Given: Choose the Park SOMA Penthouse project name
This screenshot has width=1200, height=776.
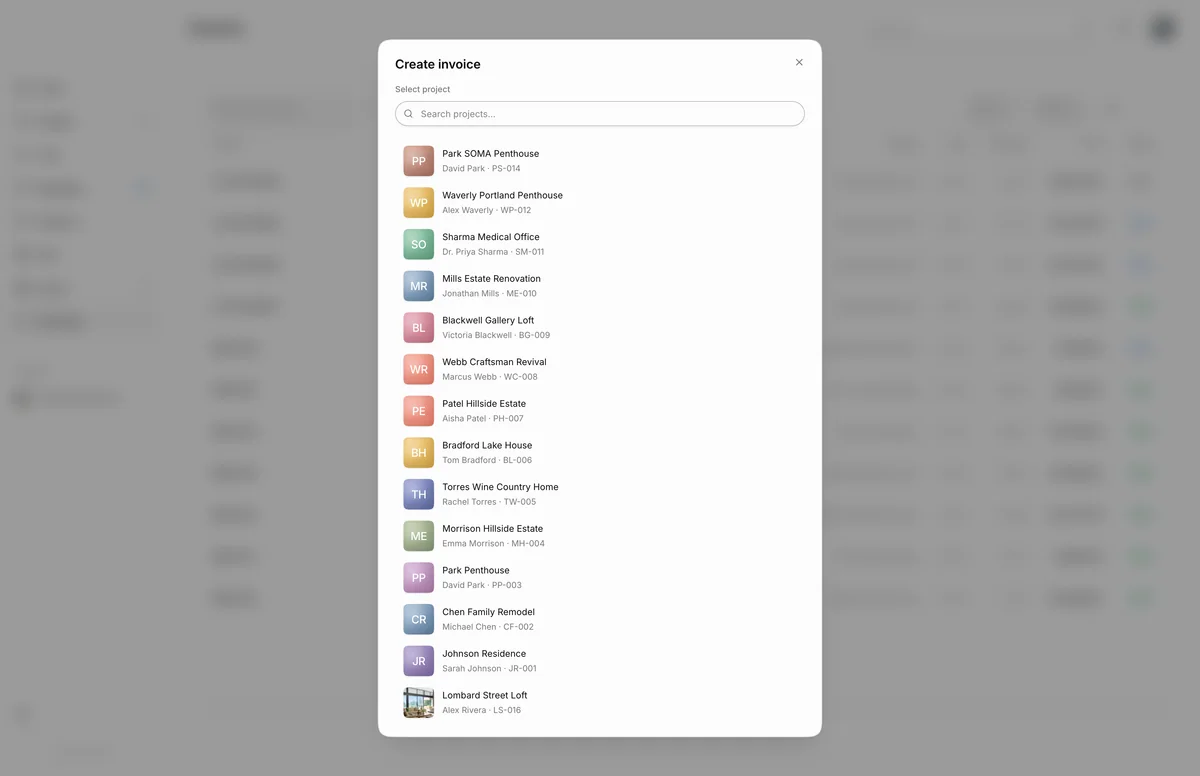Looking at the screenshot, I should tap(491, 154).
